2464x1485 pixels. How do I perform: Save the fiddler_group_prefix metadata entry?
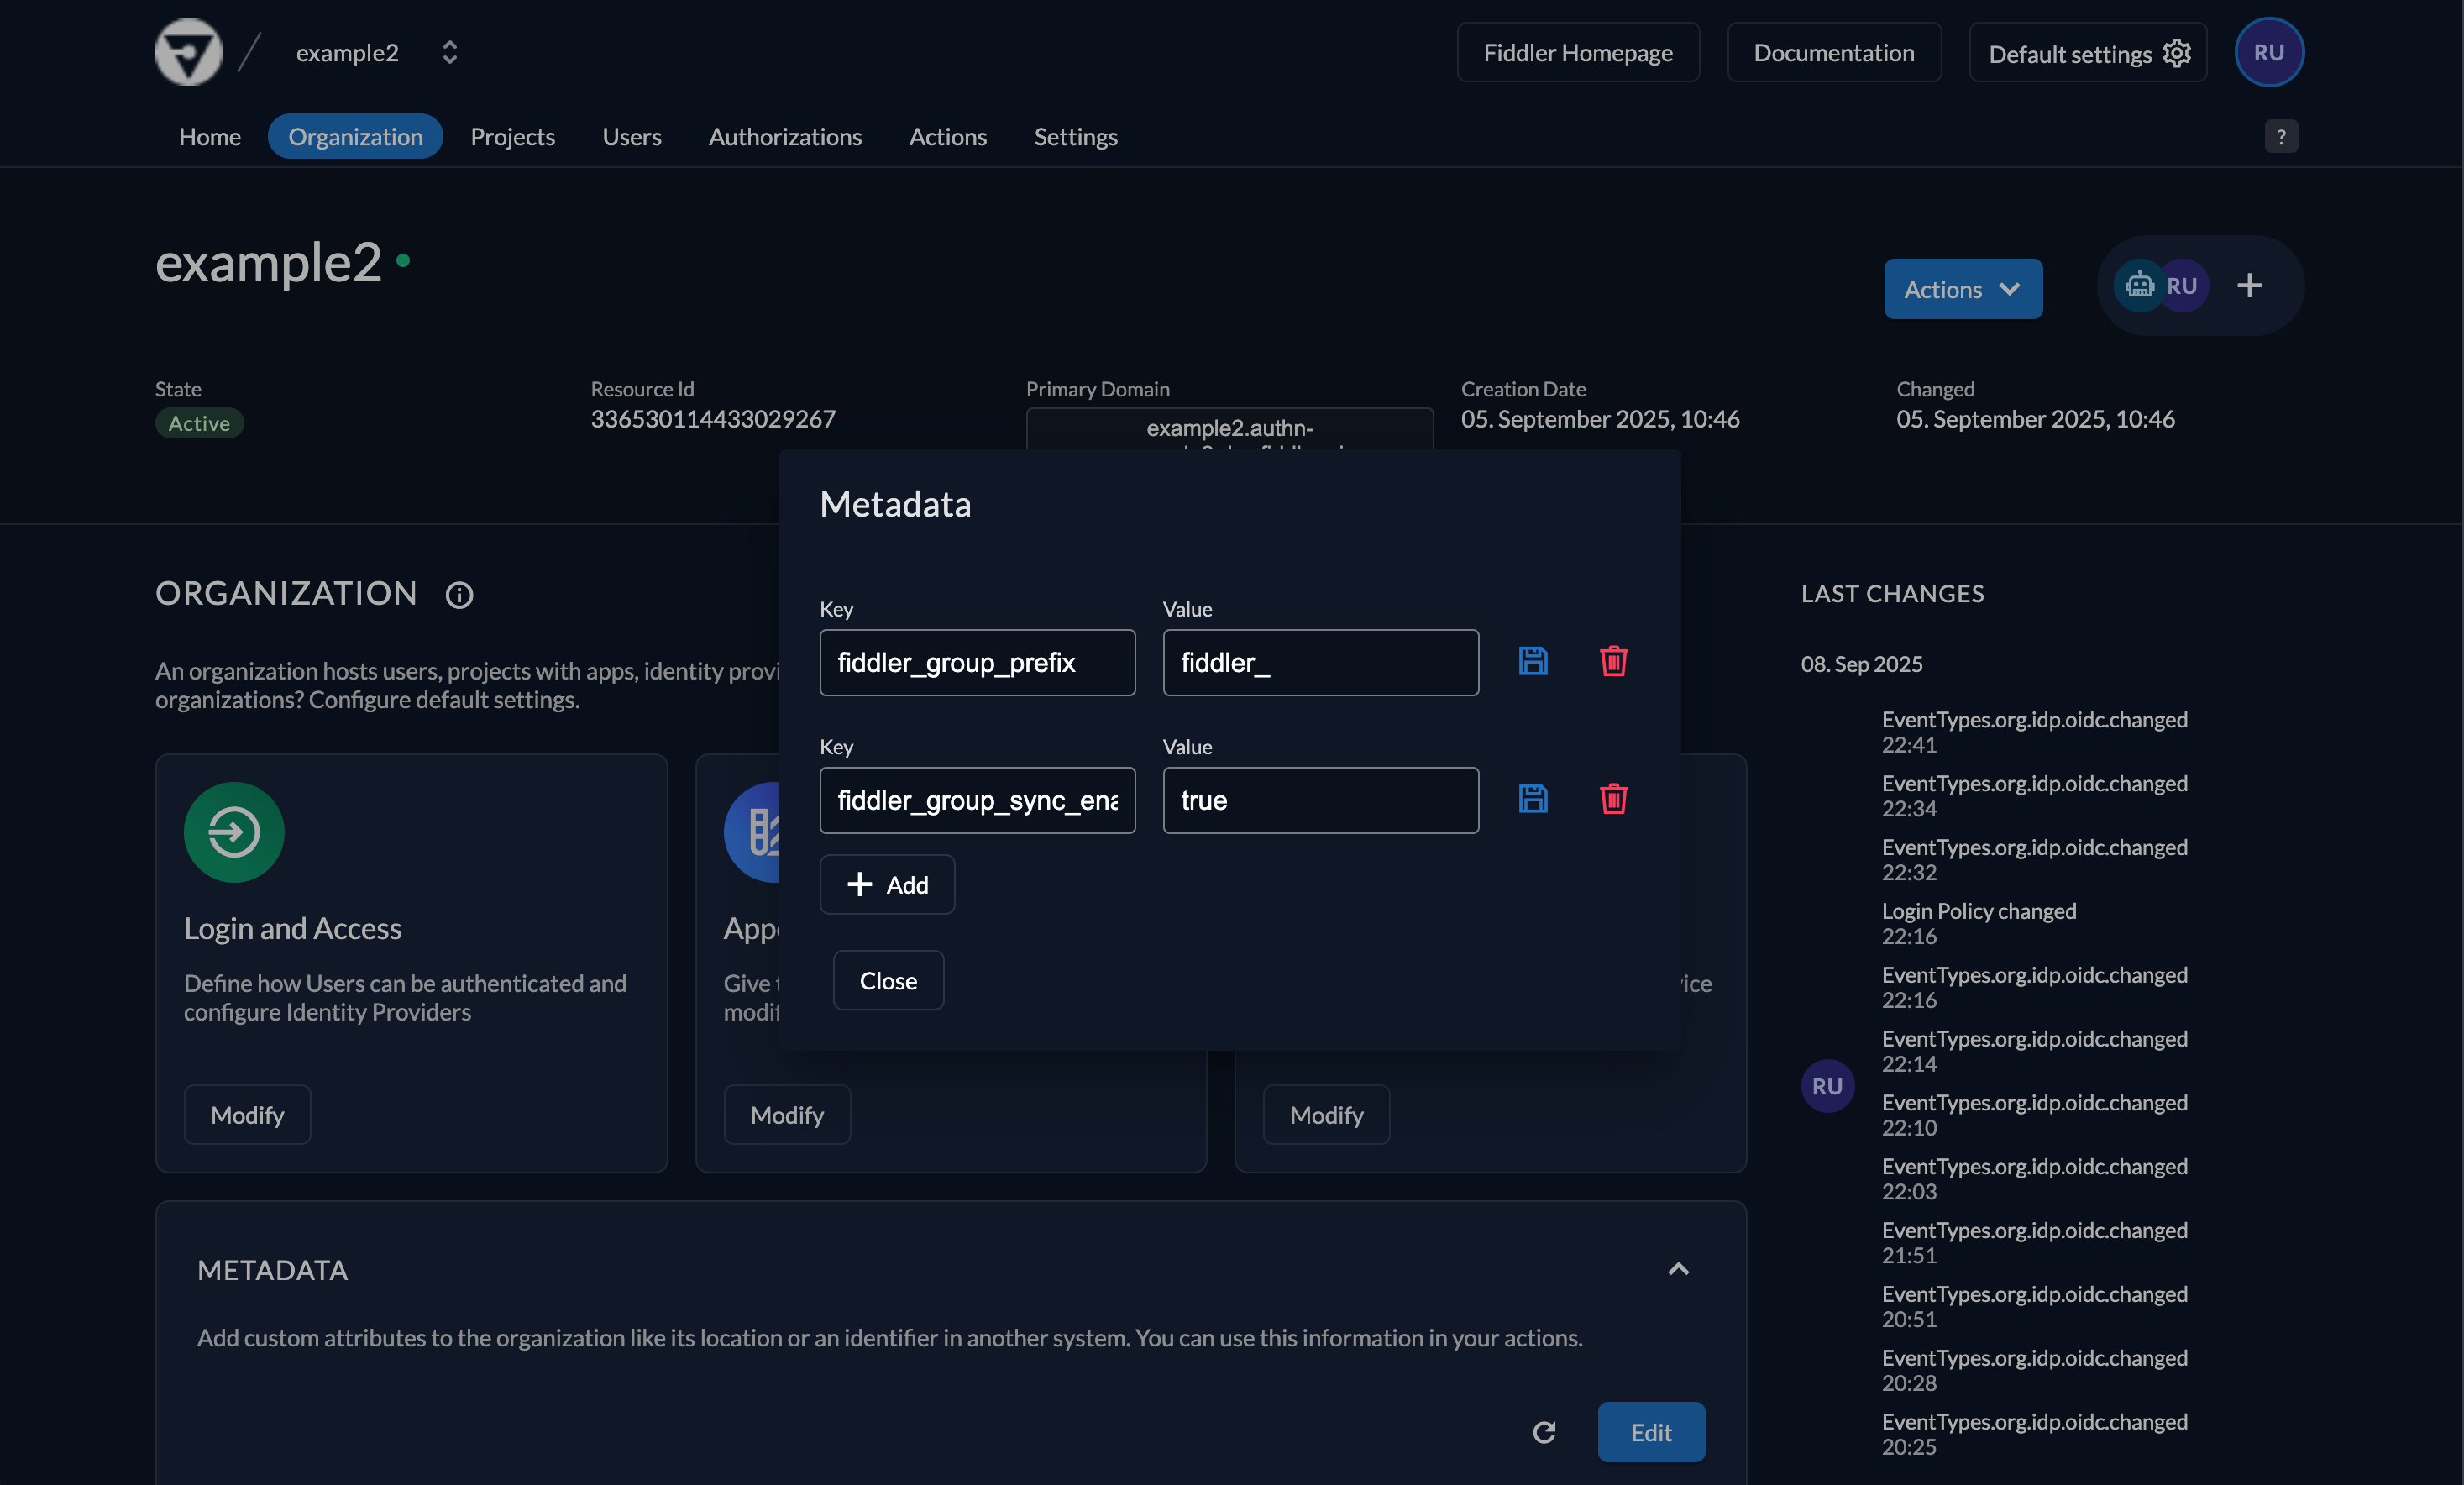coord(1533,661)
